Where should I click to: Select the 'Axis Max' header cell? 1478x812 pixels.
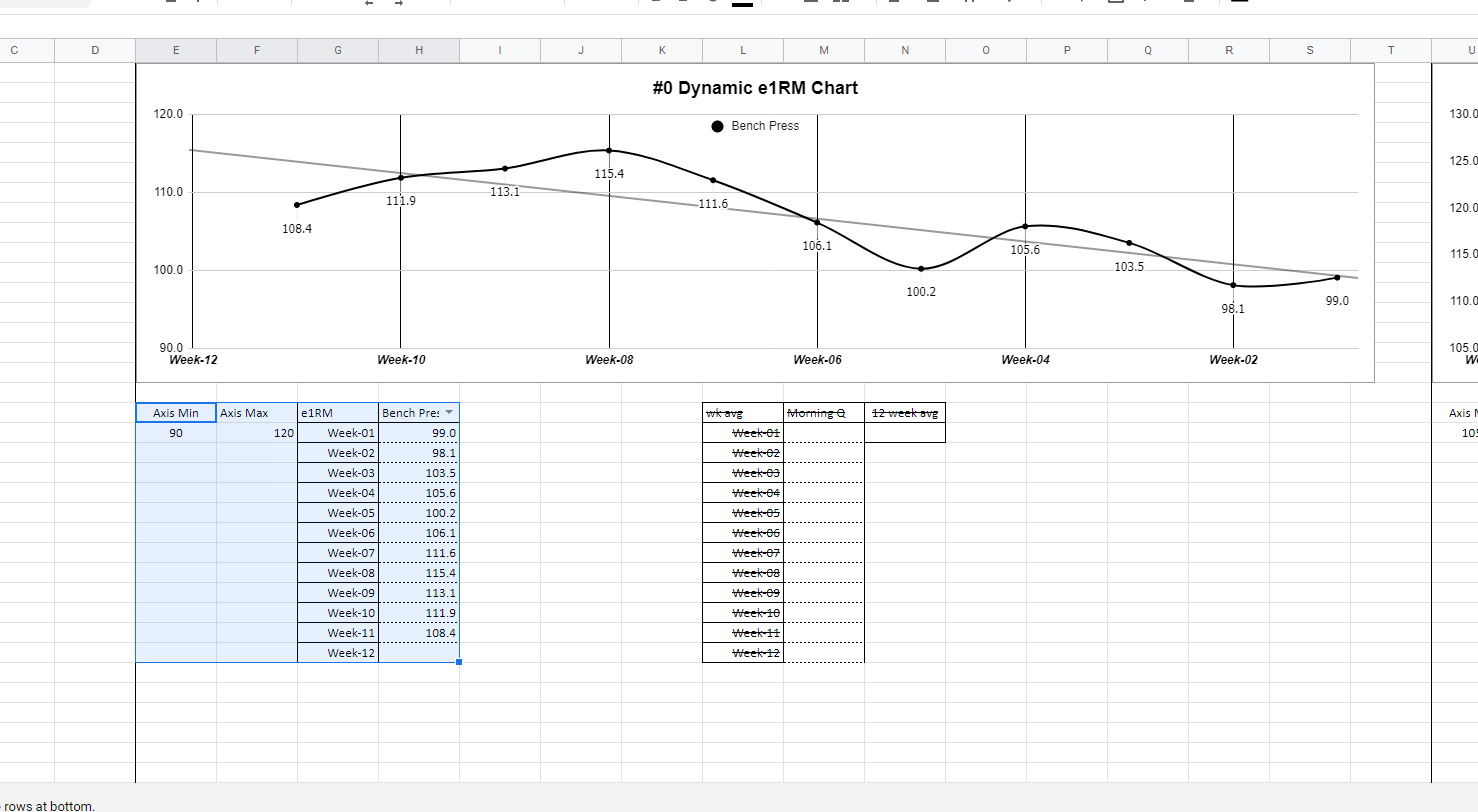[257, 412]
